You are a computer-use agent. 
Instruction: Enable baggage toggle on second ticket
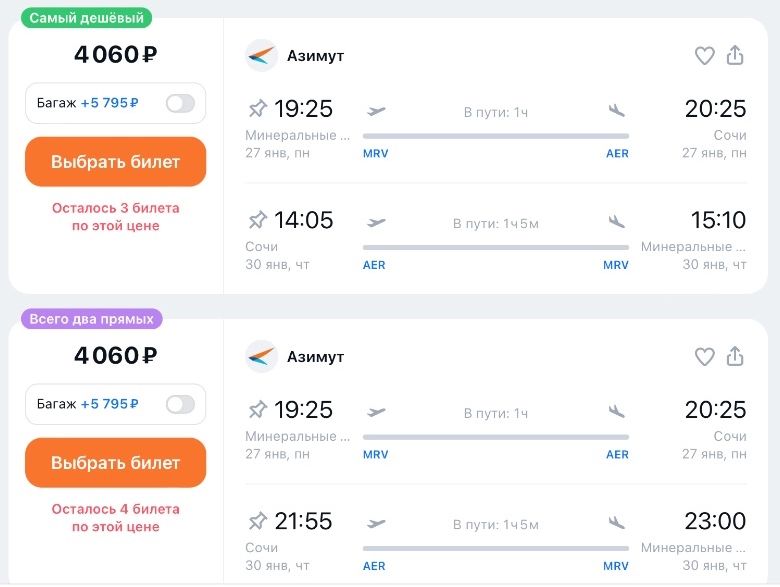coord(180,404)
